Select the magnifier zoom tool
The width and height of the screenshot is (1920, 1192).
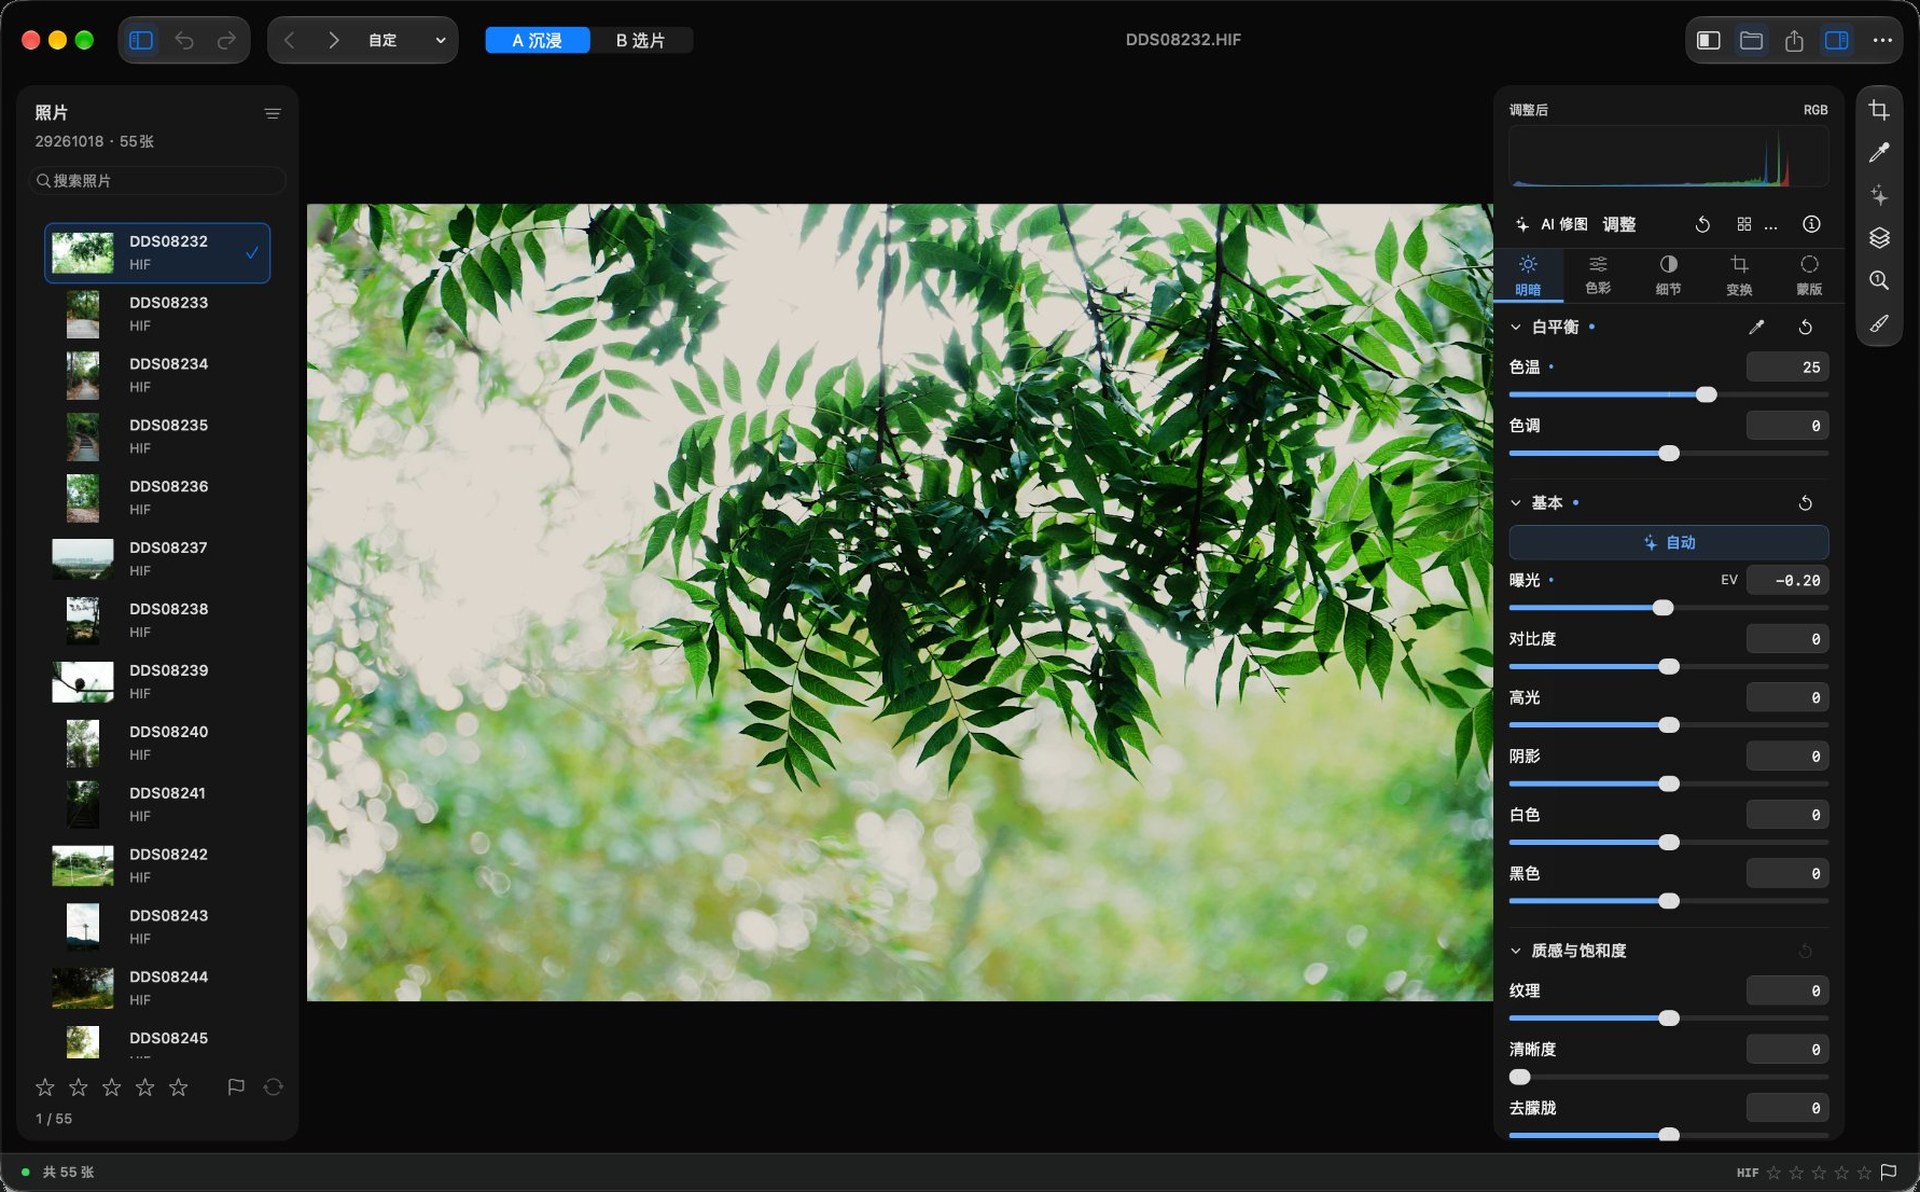click(x=1879, y=281)
